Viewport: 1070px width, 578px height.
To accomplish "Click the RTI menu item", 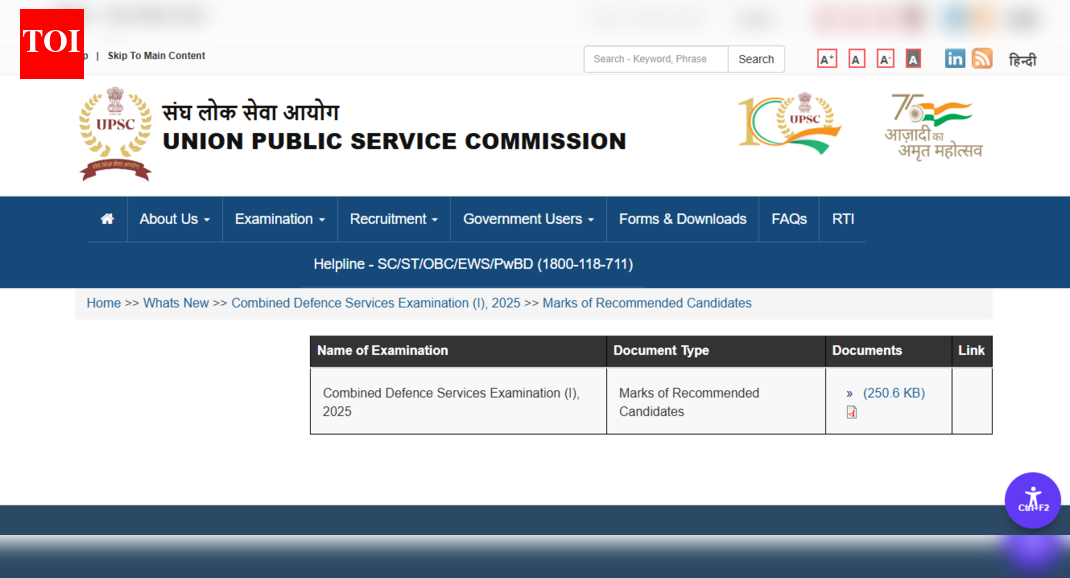I will click(x=843, y=219).
